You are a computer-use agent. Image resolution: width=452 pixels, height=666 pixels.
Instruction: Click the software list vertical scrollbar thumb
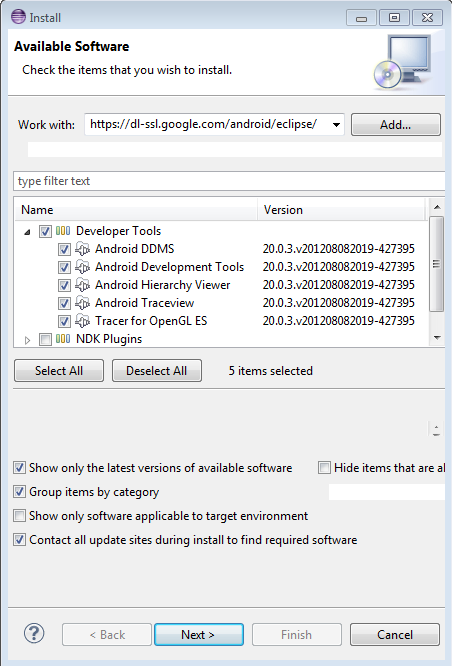coord(436,264)
